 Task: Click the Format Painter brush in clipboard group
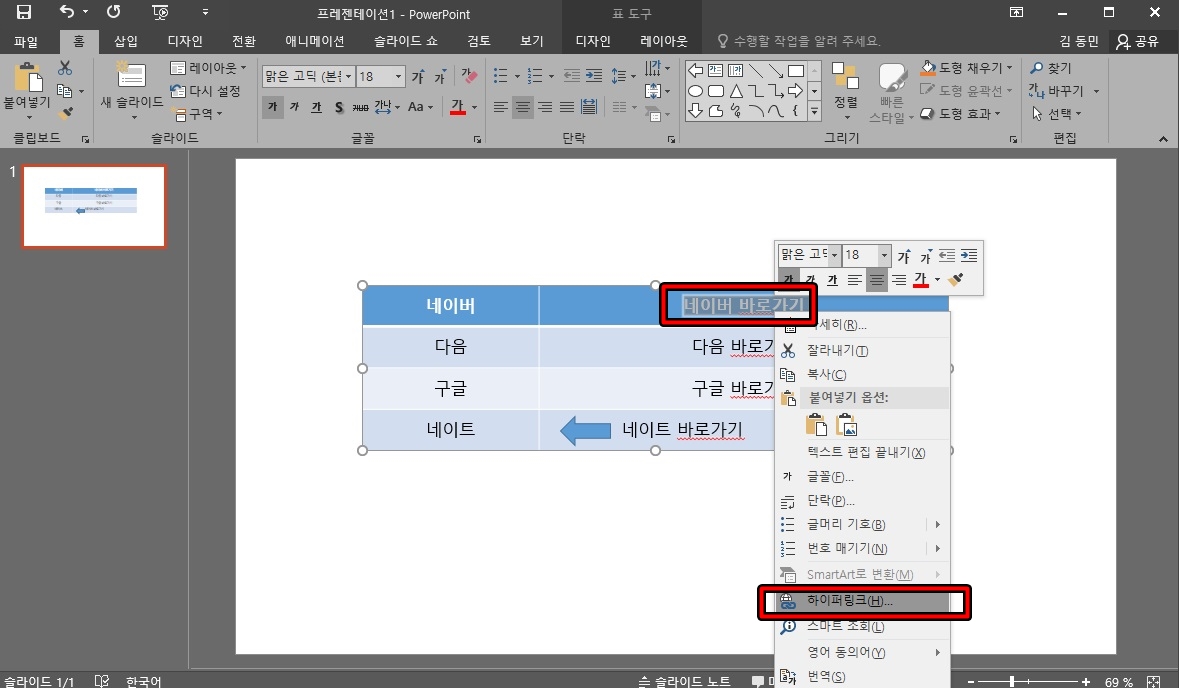point(65,114)
